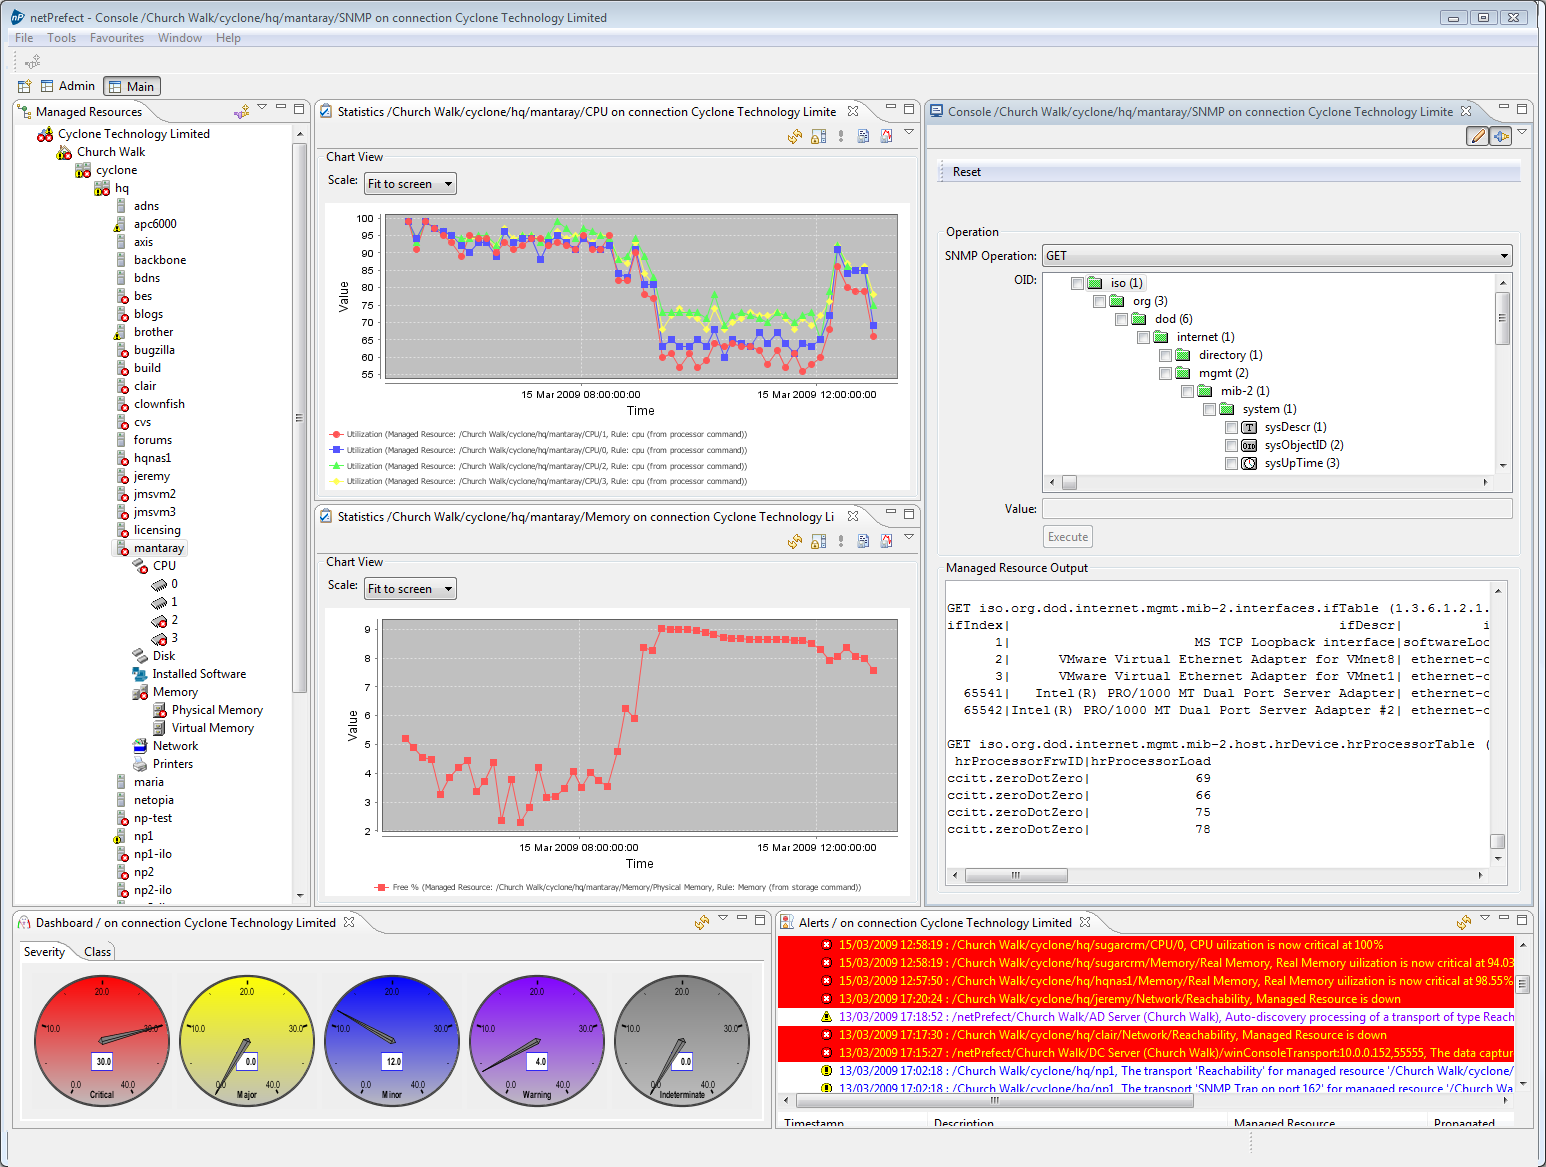This screenshot has height=1167, width=1546.
Task: Open the Managed Resources view menu triangle
Action: (x=262, y=107)
